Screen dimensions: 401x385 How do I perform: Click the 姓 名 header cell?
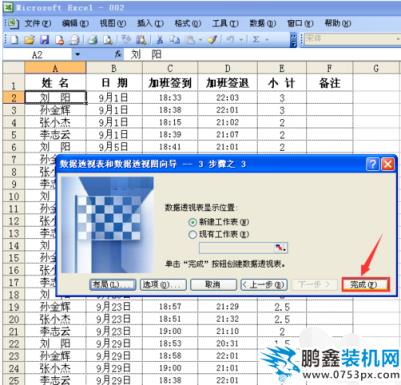click(x=55, y=83)
